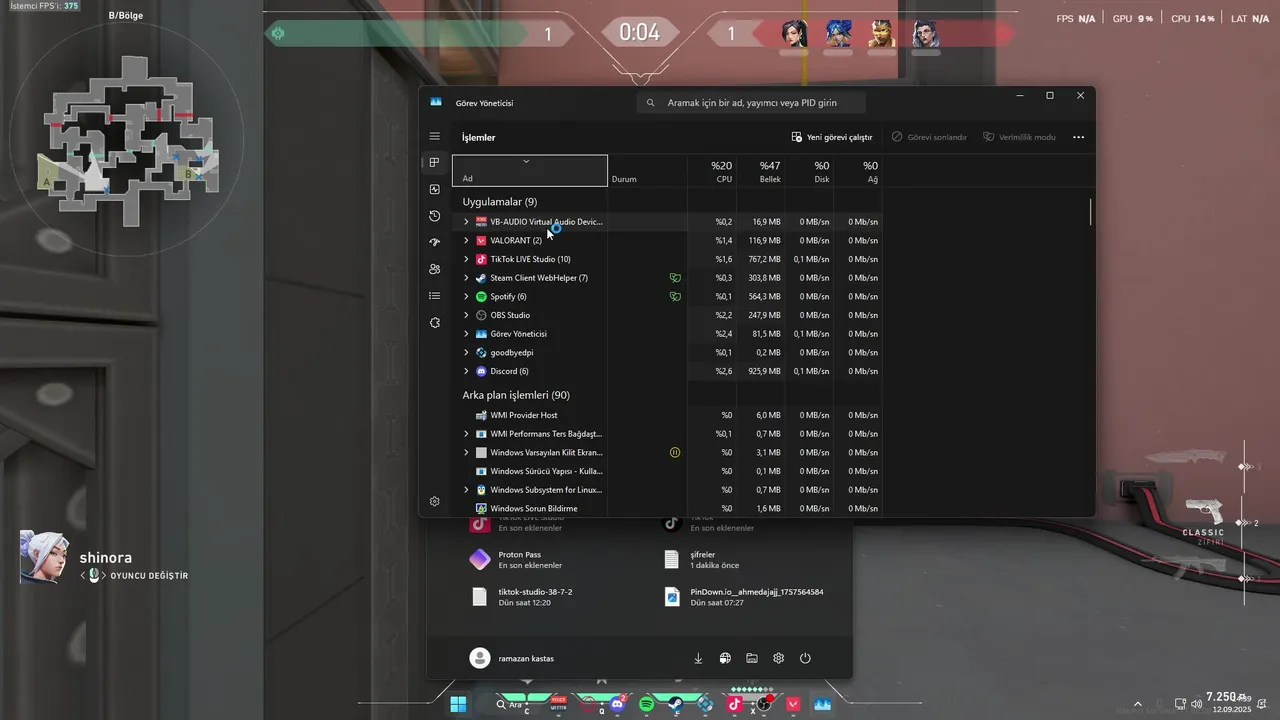The image size is (1280, 720).
Task: Click the VALORANT process icon in the list
Action: pos(481,241)
